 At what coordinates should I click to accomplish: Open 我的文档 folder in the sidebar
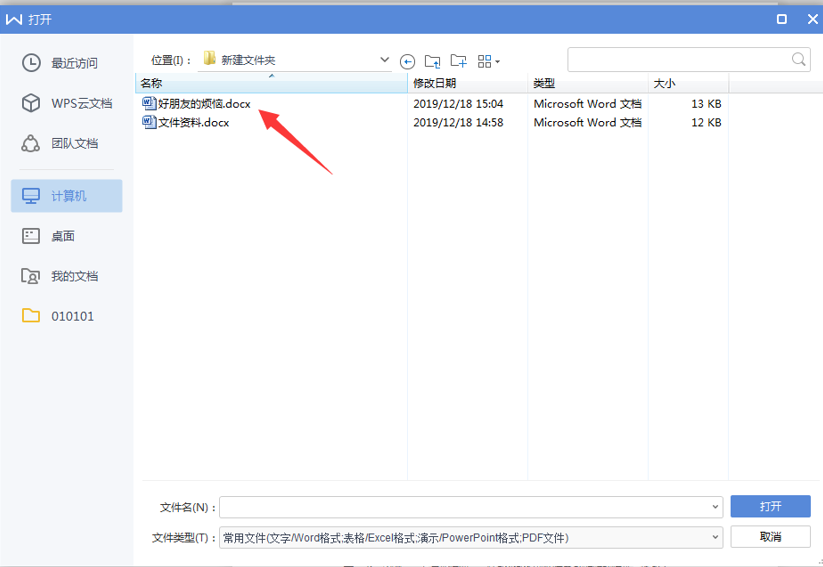pos(60,276)
